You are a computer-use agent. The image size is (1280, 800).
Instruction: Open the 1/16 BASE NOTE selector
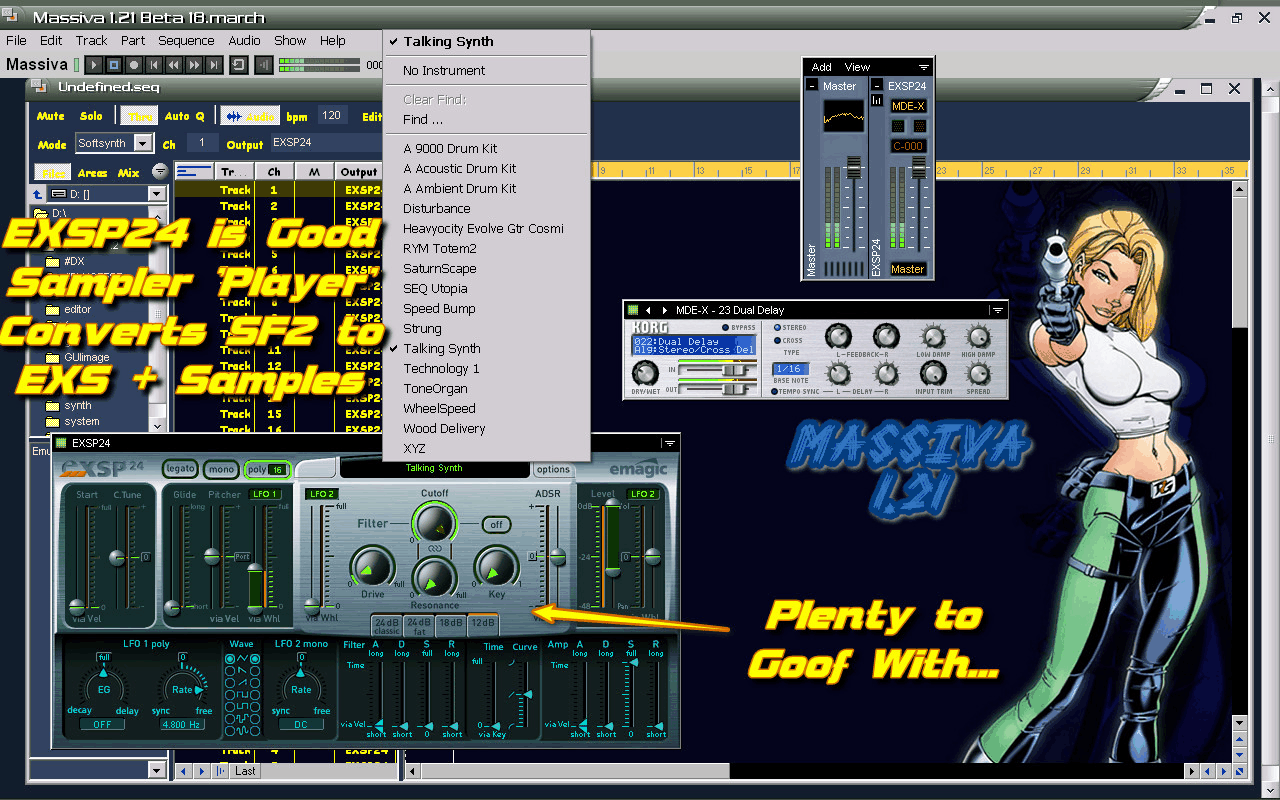pyautogui.click(x=791, y=369)
